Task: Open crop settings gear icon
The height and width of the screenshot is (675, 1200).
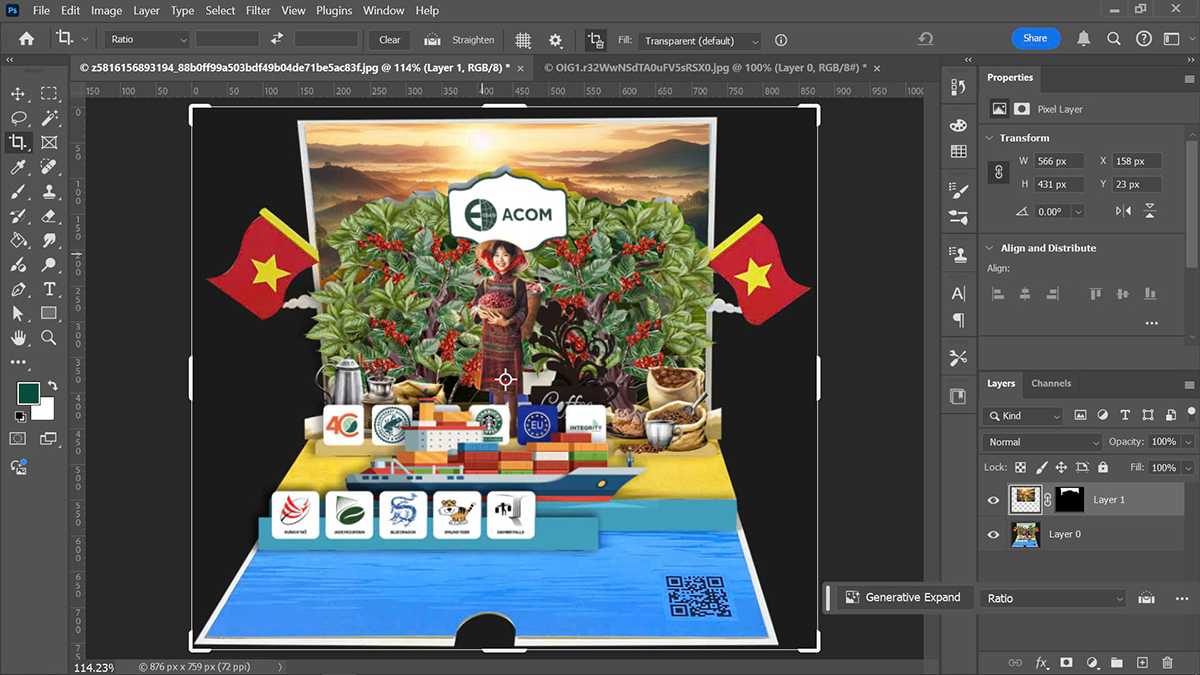Action: click(x=556, y=40)
